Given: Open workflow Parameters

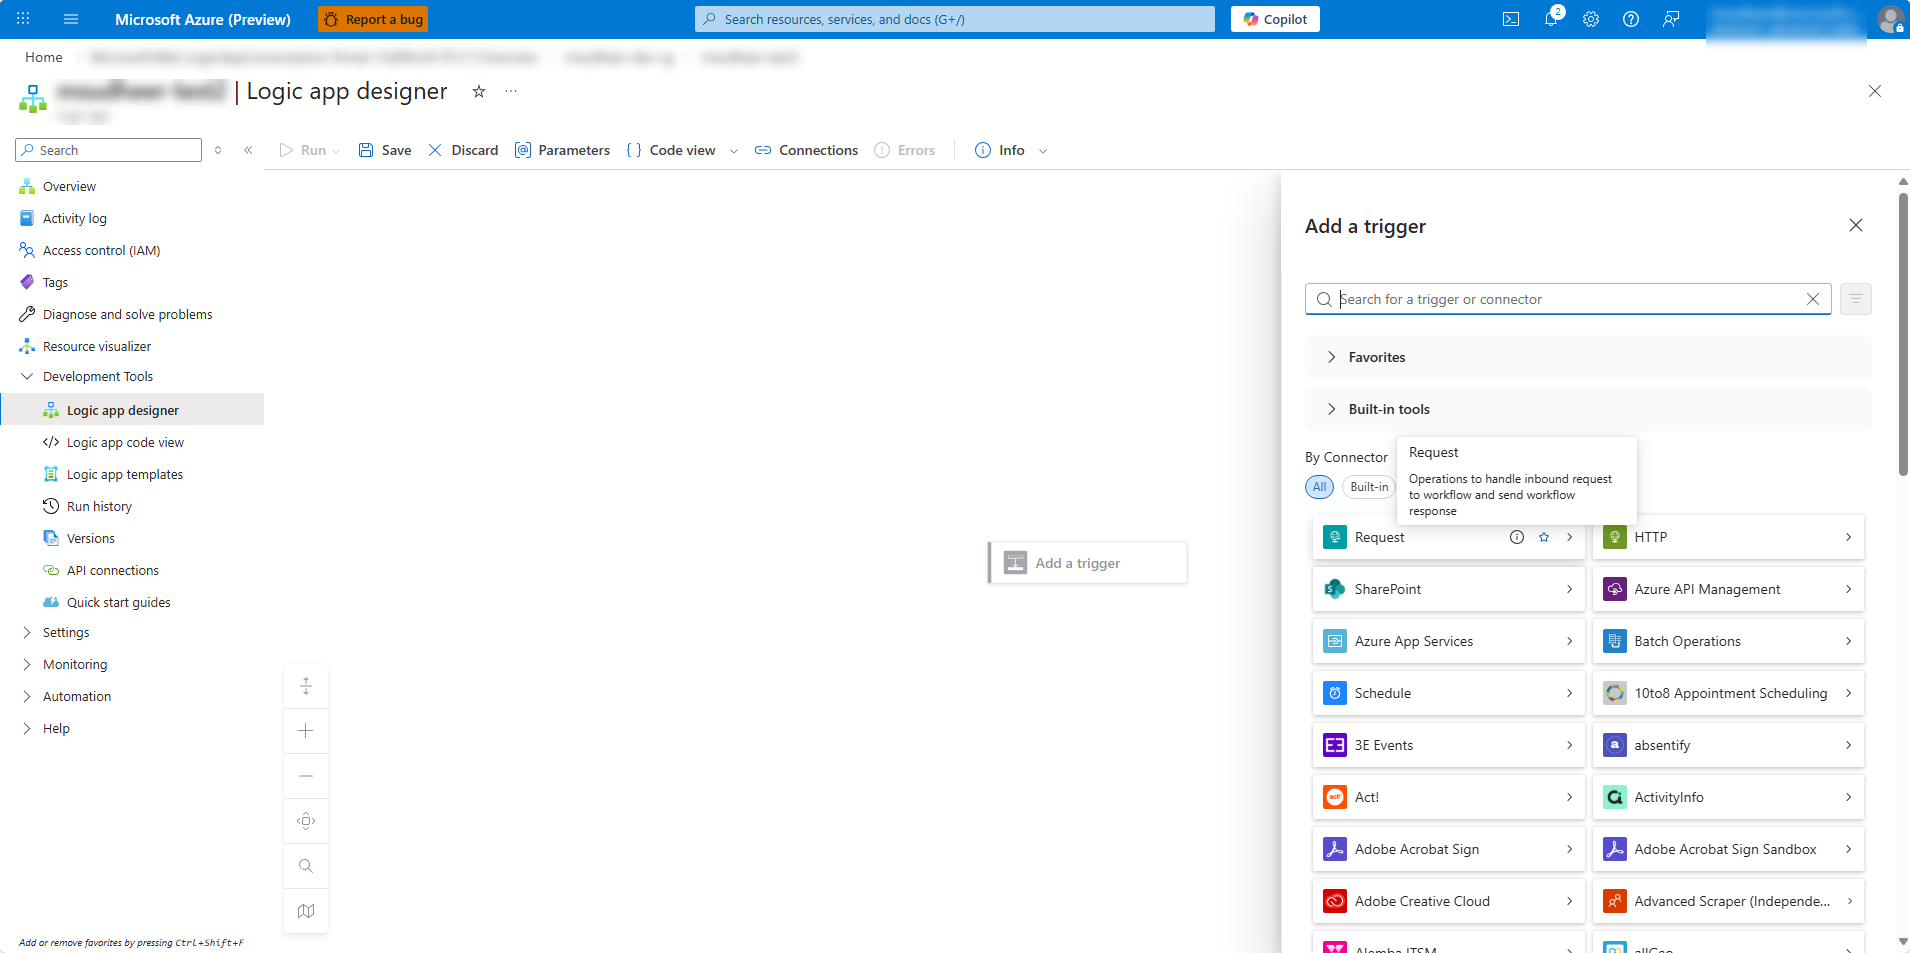Looking at the screenshot, I should (x=562, y=150).
